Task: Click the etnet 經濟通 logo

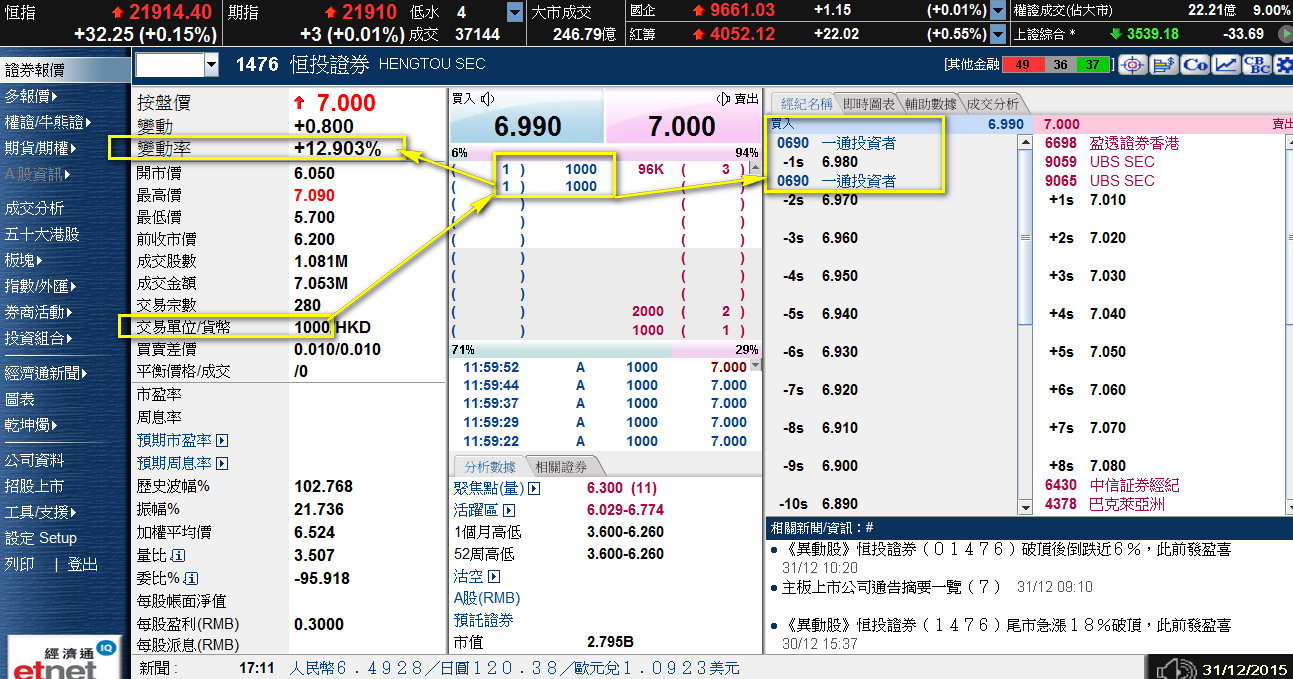Action: 63,658
